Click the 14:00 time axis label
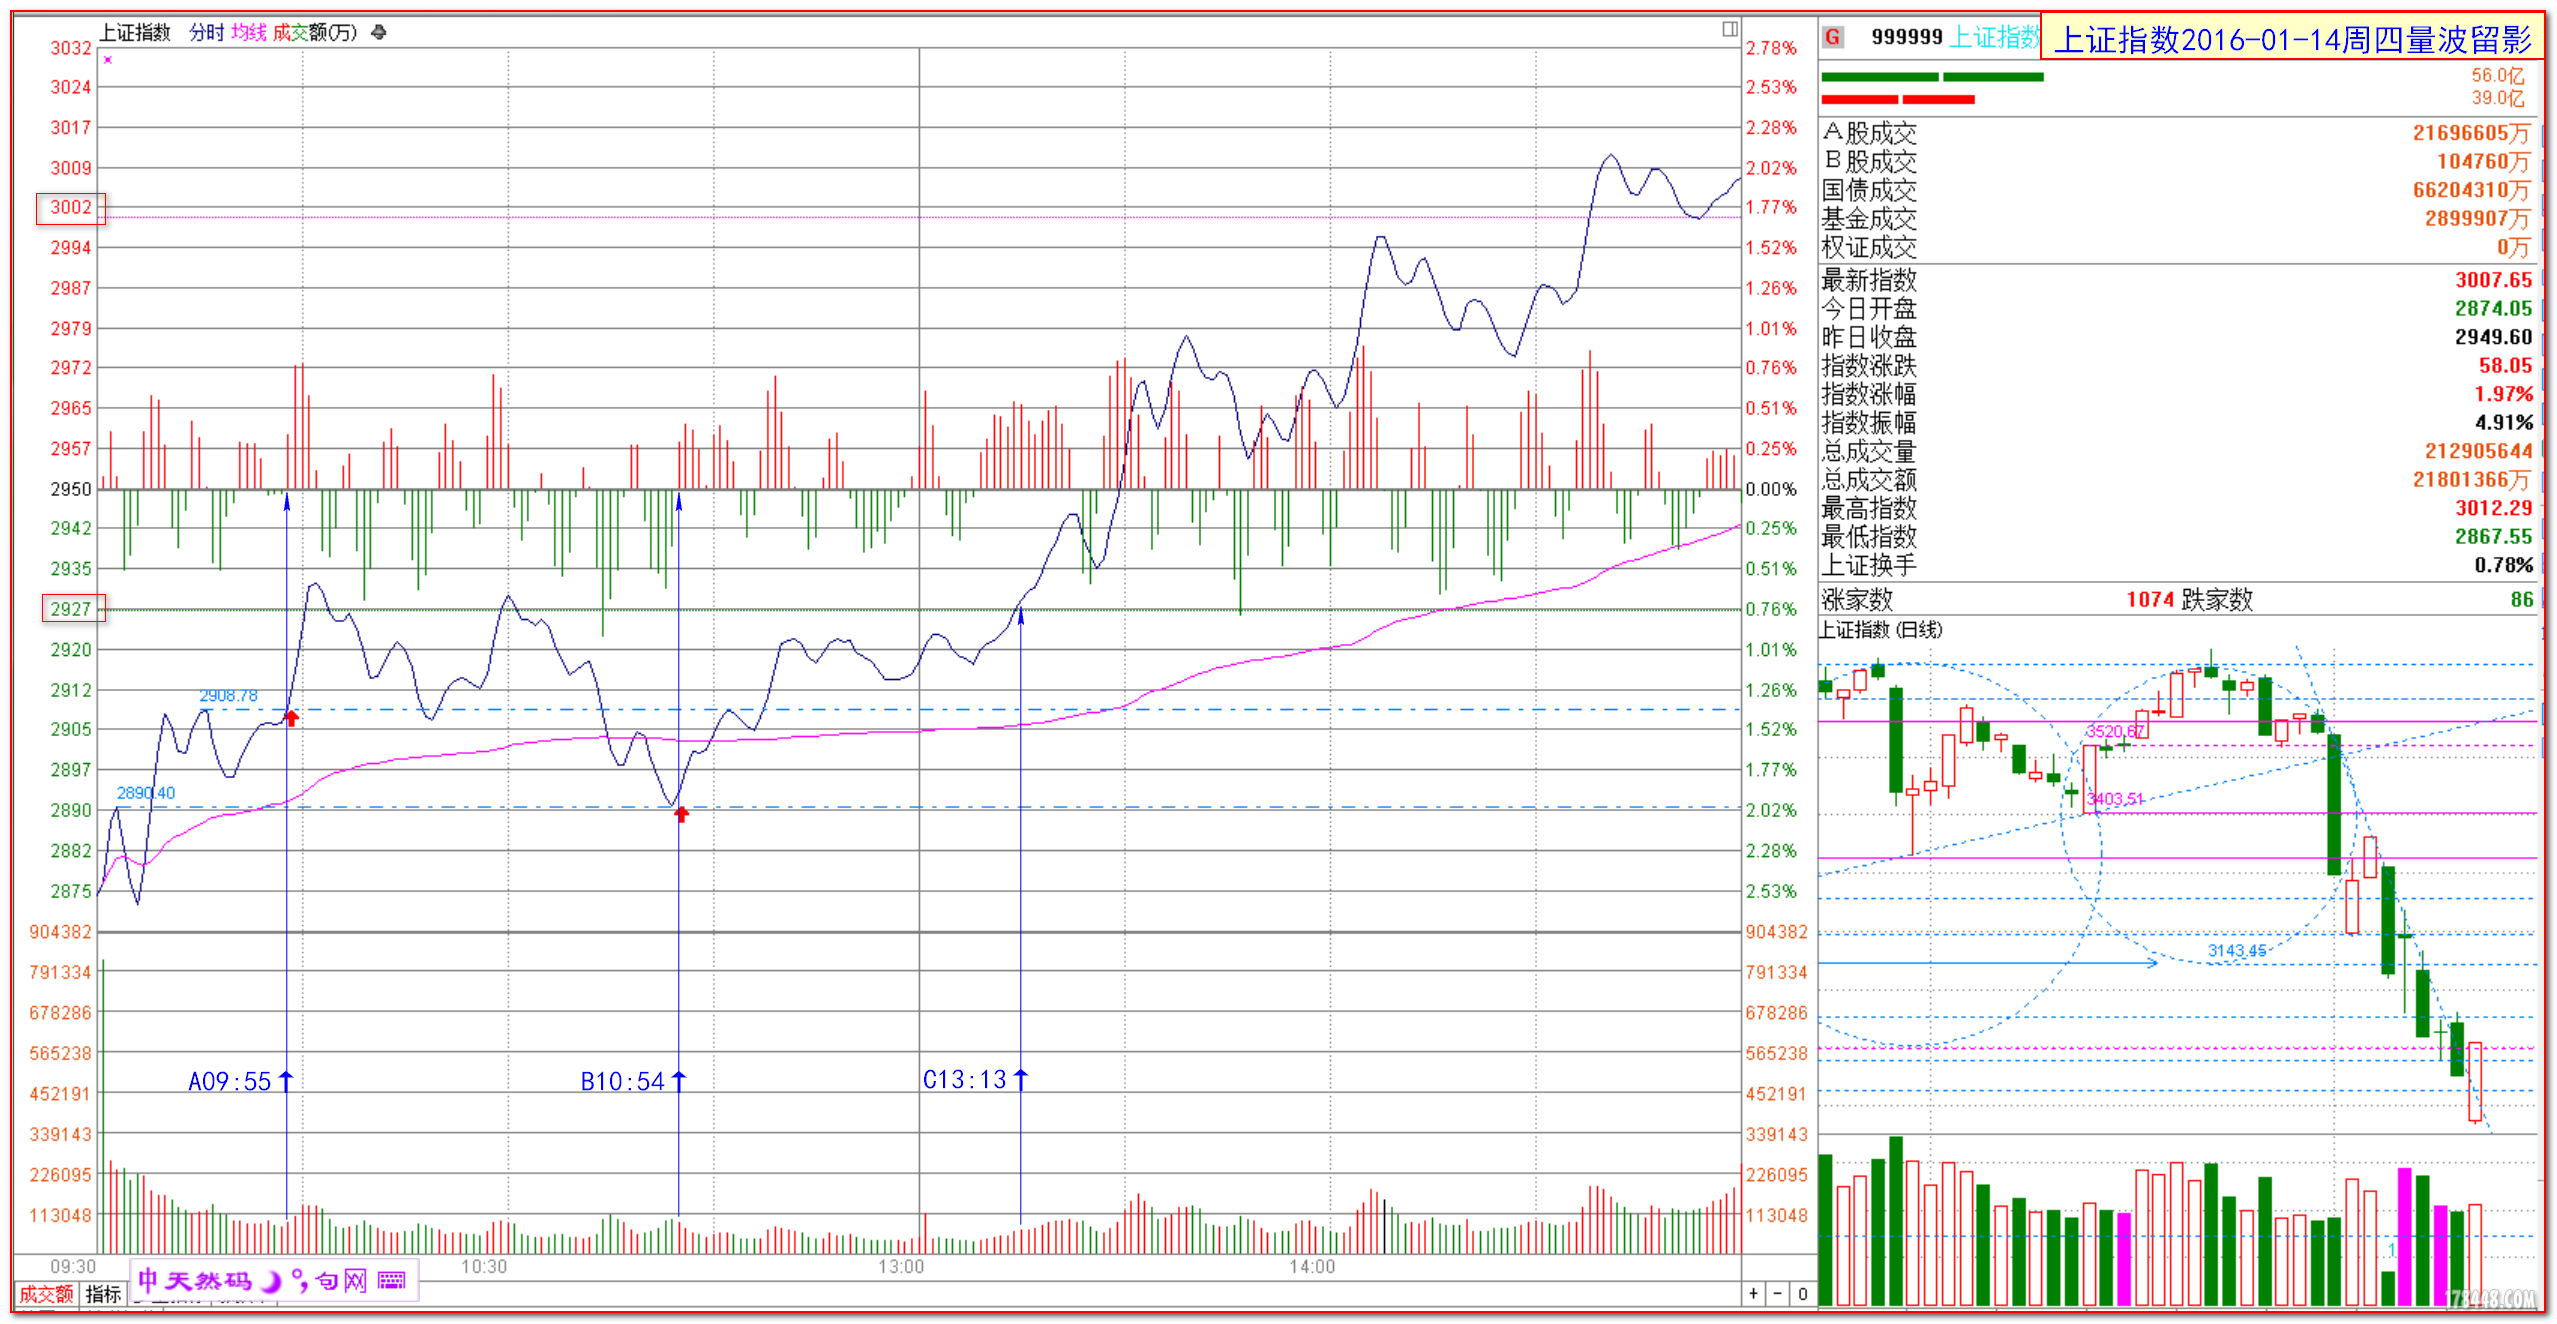The image size is (2557, 1324). click(1311, 1267)
